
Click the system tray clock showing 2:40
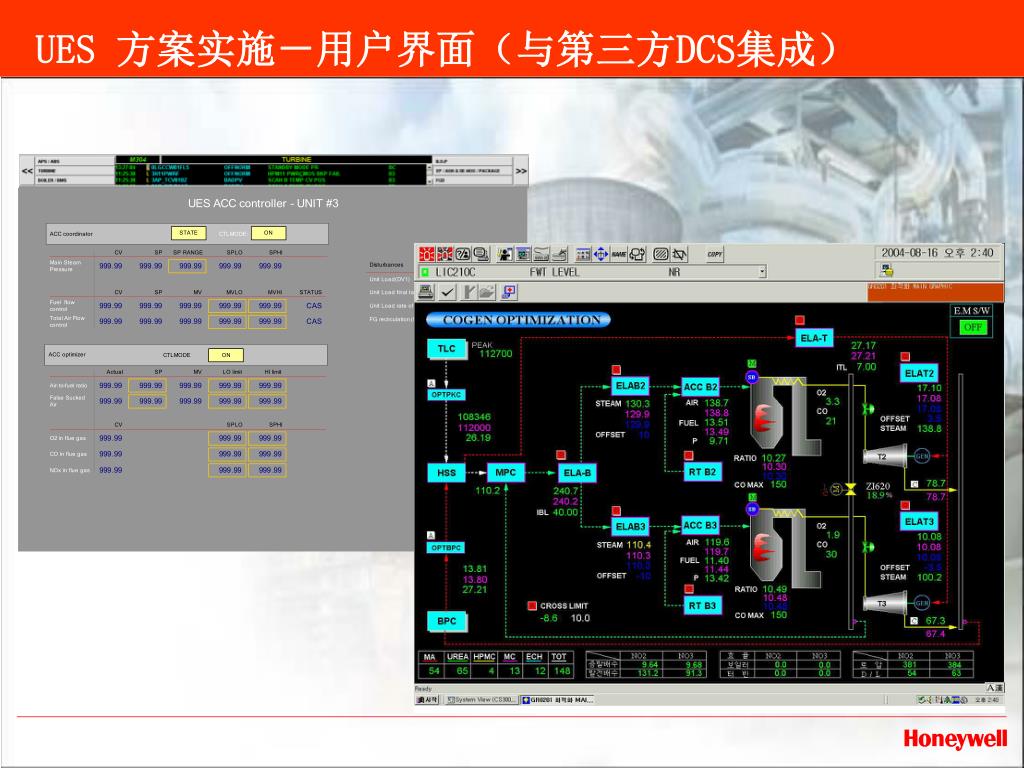(x=987, y=700)
